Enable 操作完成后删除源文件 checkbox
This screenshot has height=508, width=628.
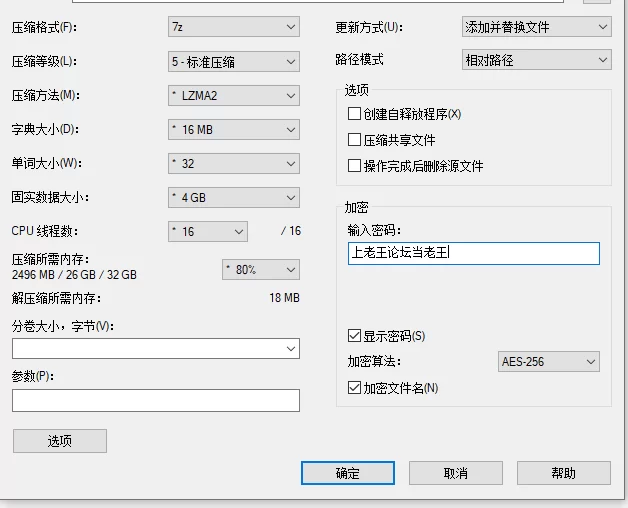click(354, 166)
